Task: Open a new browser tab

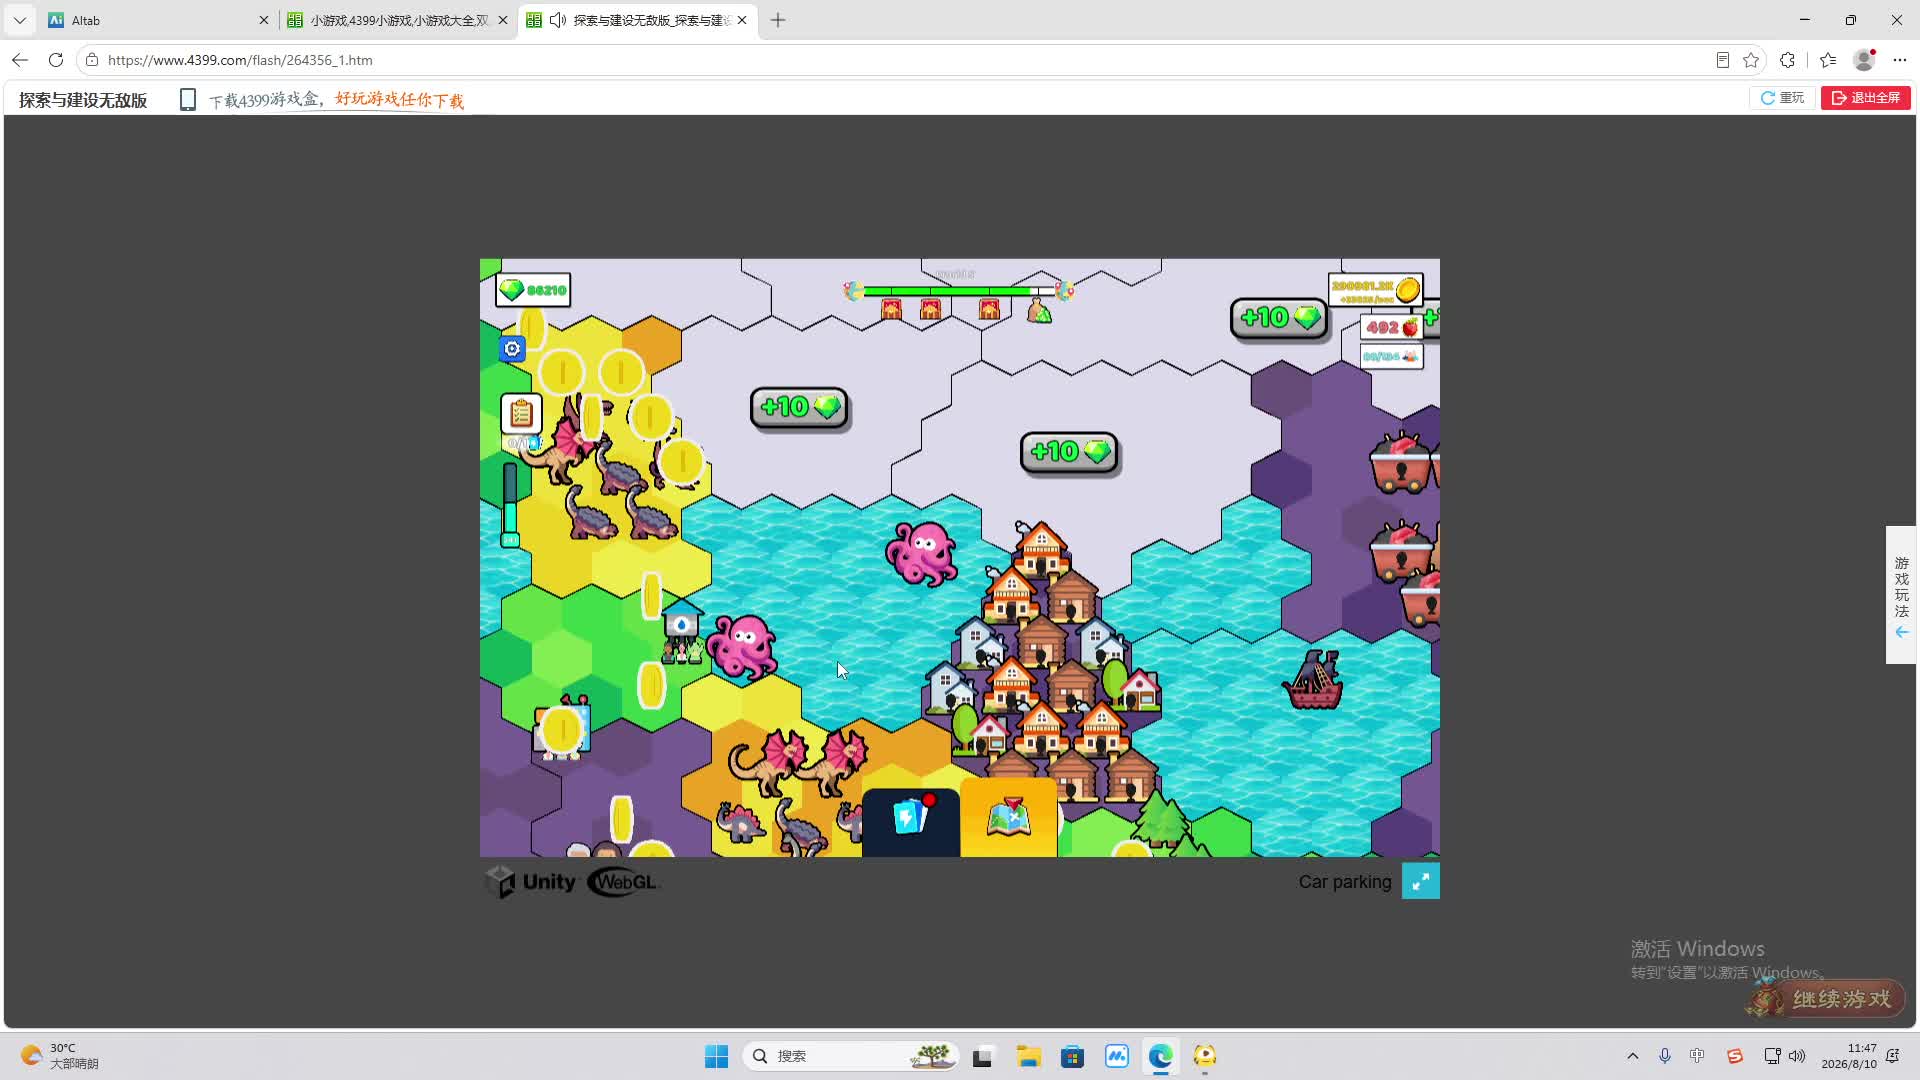Action: coord(778,20)
